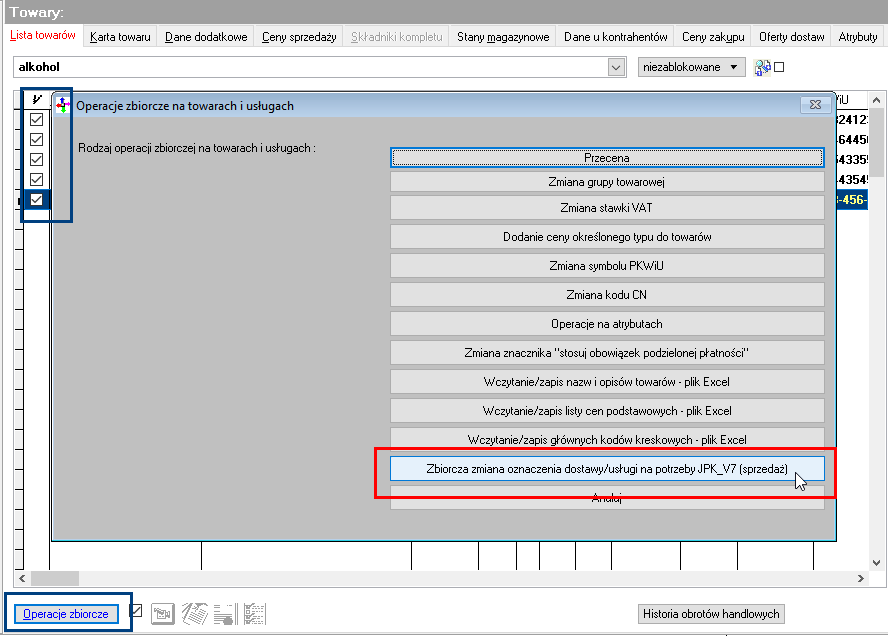Viewport: 888px width, 636px height.
Task: Select Operacje na atrybutach
Action: [x=607, y=324]
